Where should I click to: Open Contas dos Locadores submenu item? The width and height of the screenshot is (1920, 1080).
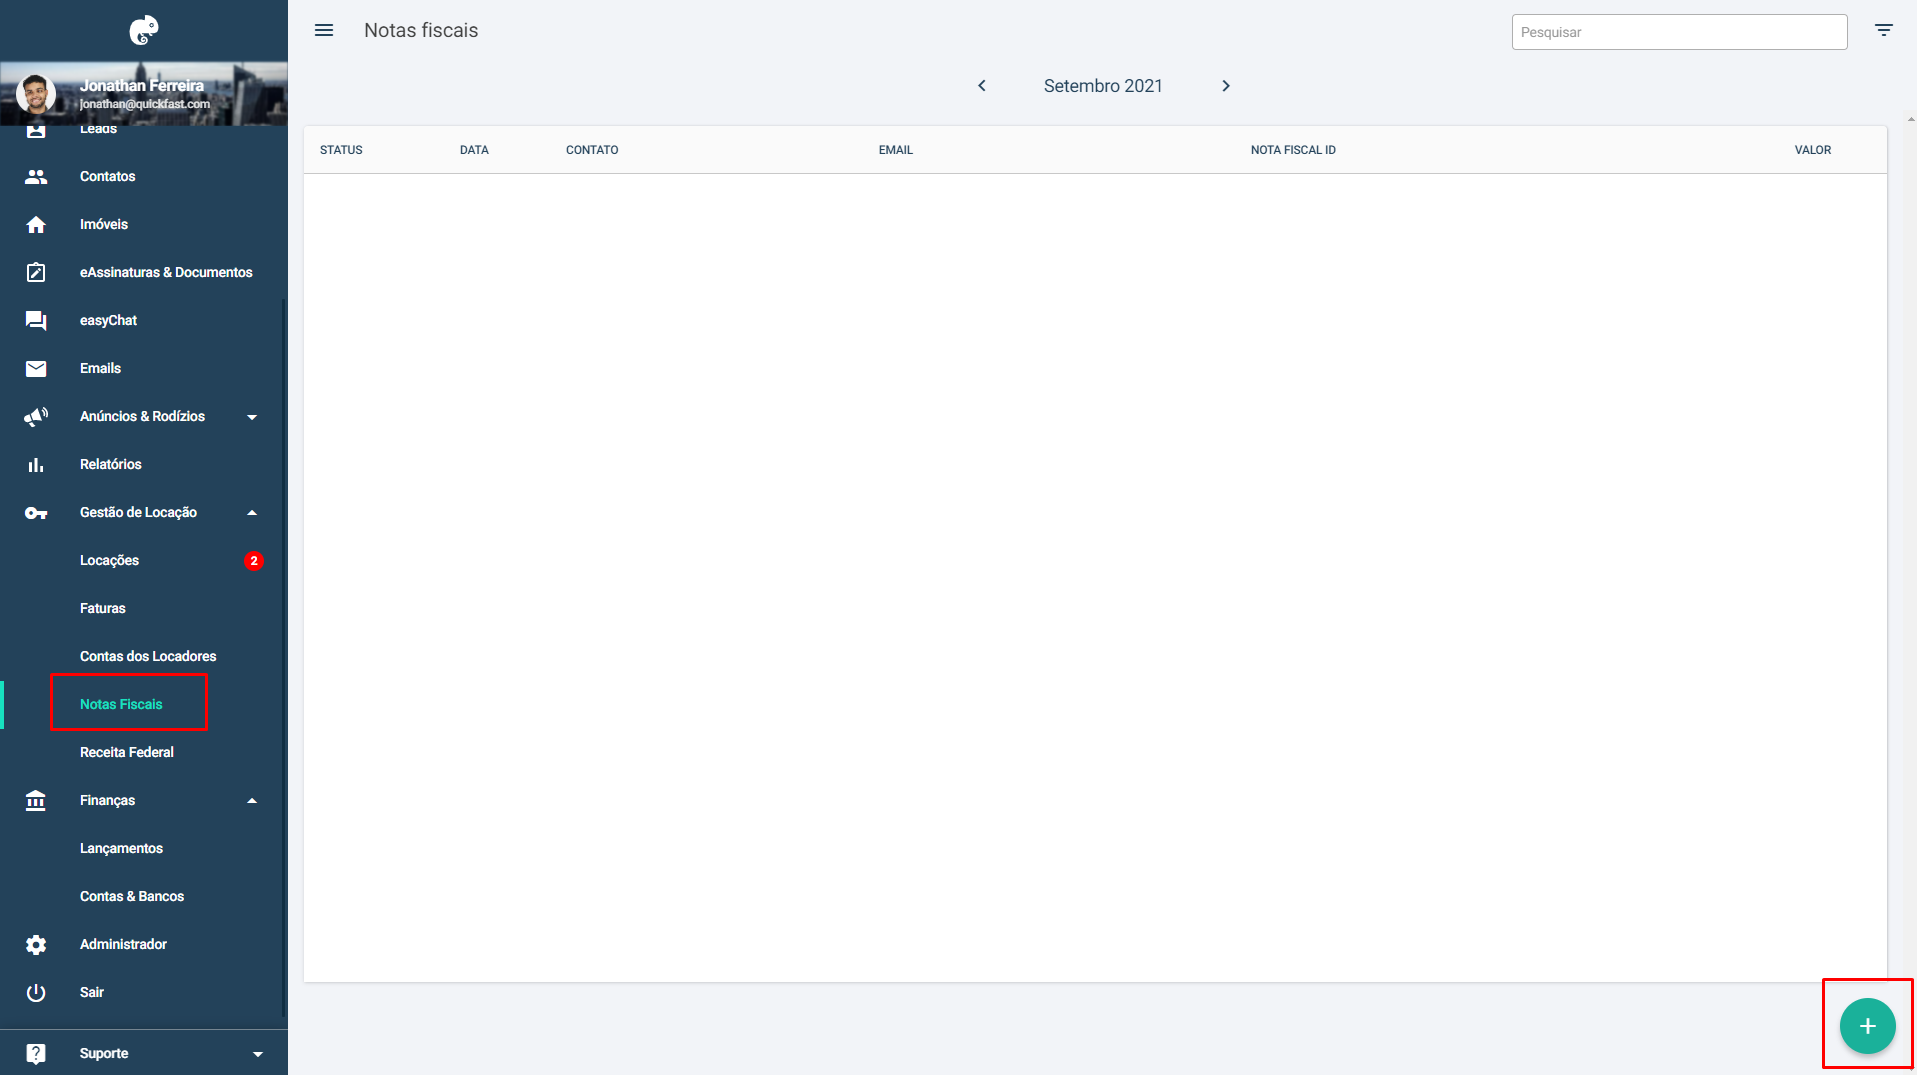(x=148, y=657)
